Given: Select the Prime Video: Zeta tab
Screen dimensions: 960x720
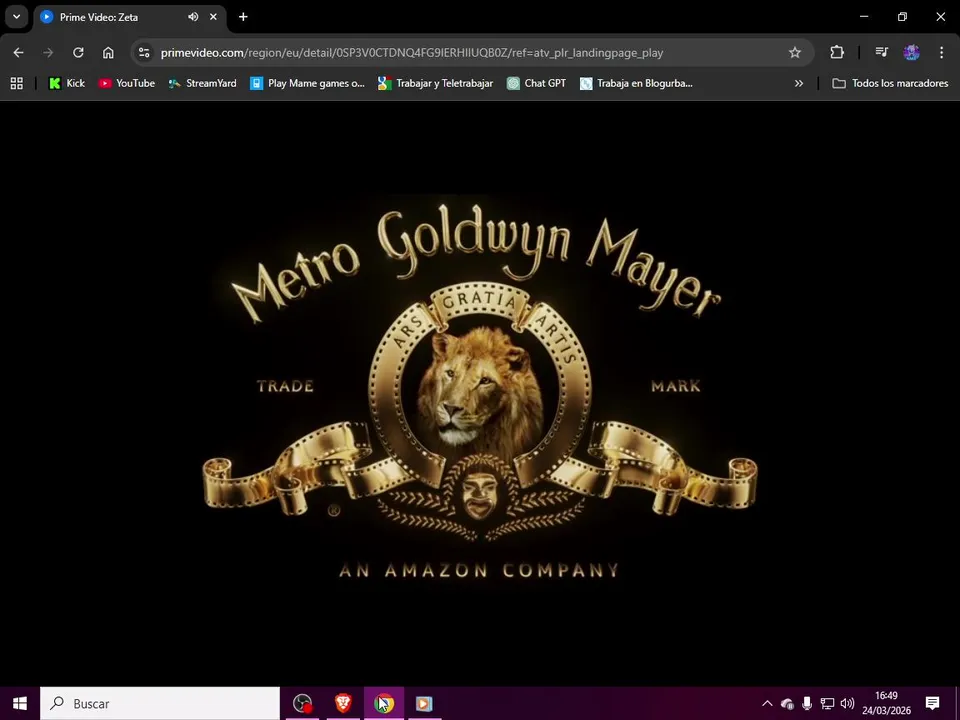Looking at the screenshot, I should coord(129,17).
